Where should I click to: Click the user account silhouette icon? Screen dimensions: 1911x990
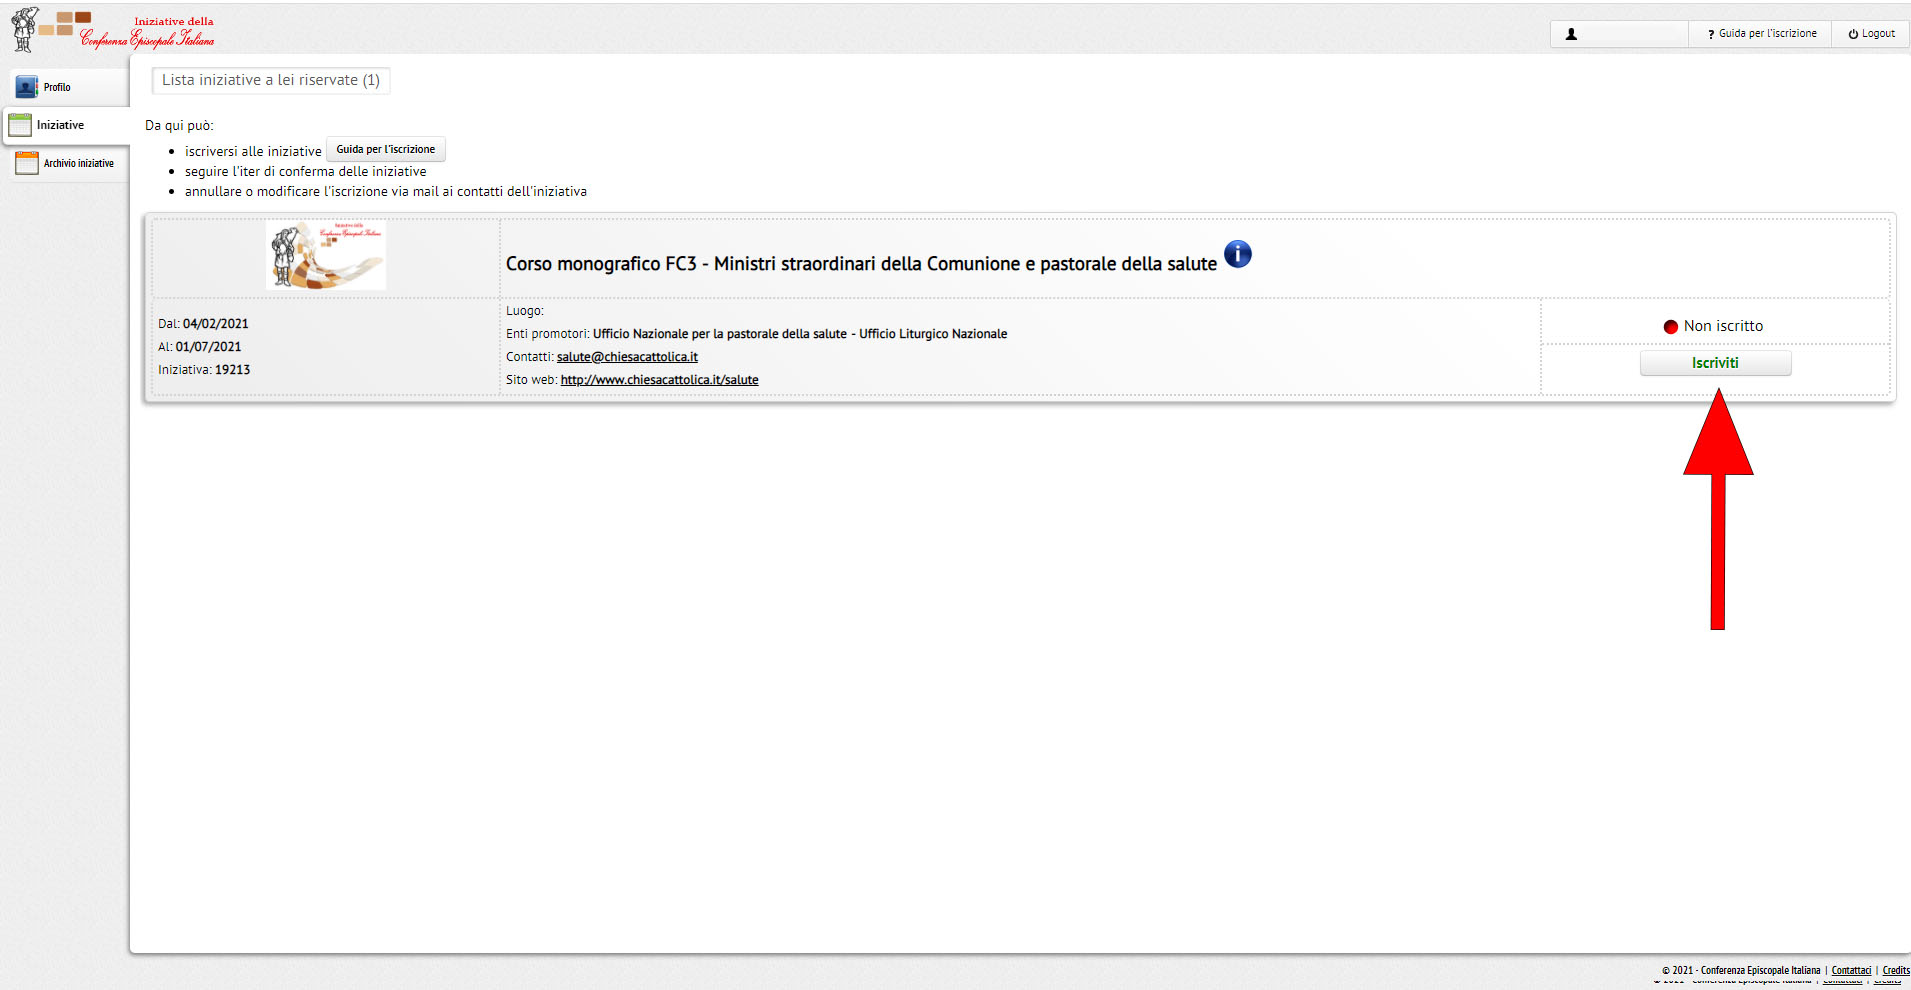point(1571,34)
